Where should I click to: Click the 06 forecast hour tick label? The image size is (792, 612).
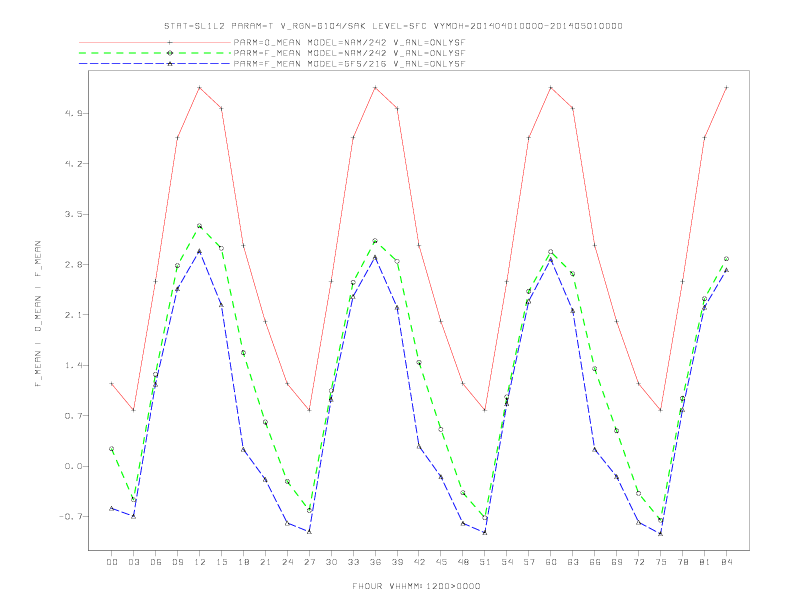[156, 562]
